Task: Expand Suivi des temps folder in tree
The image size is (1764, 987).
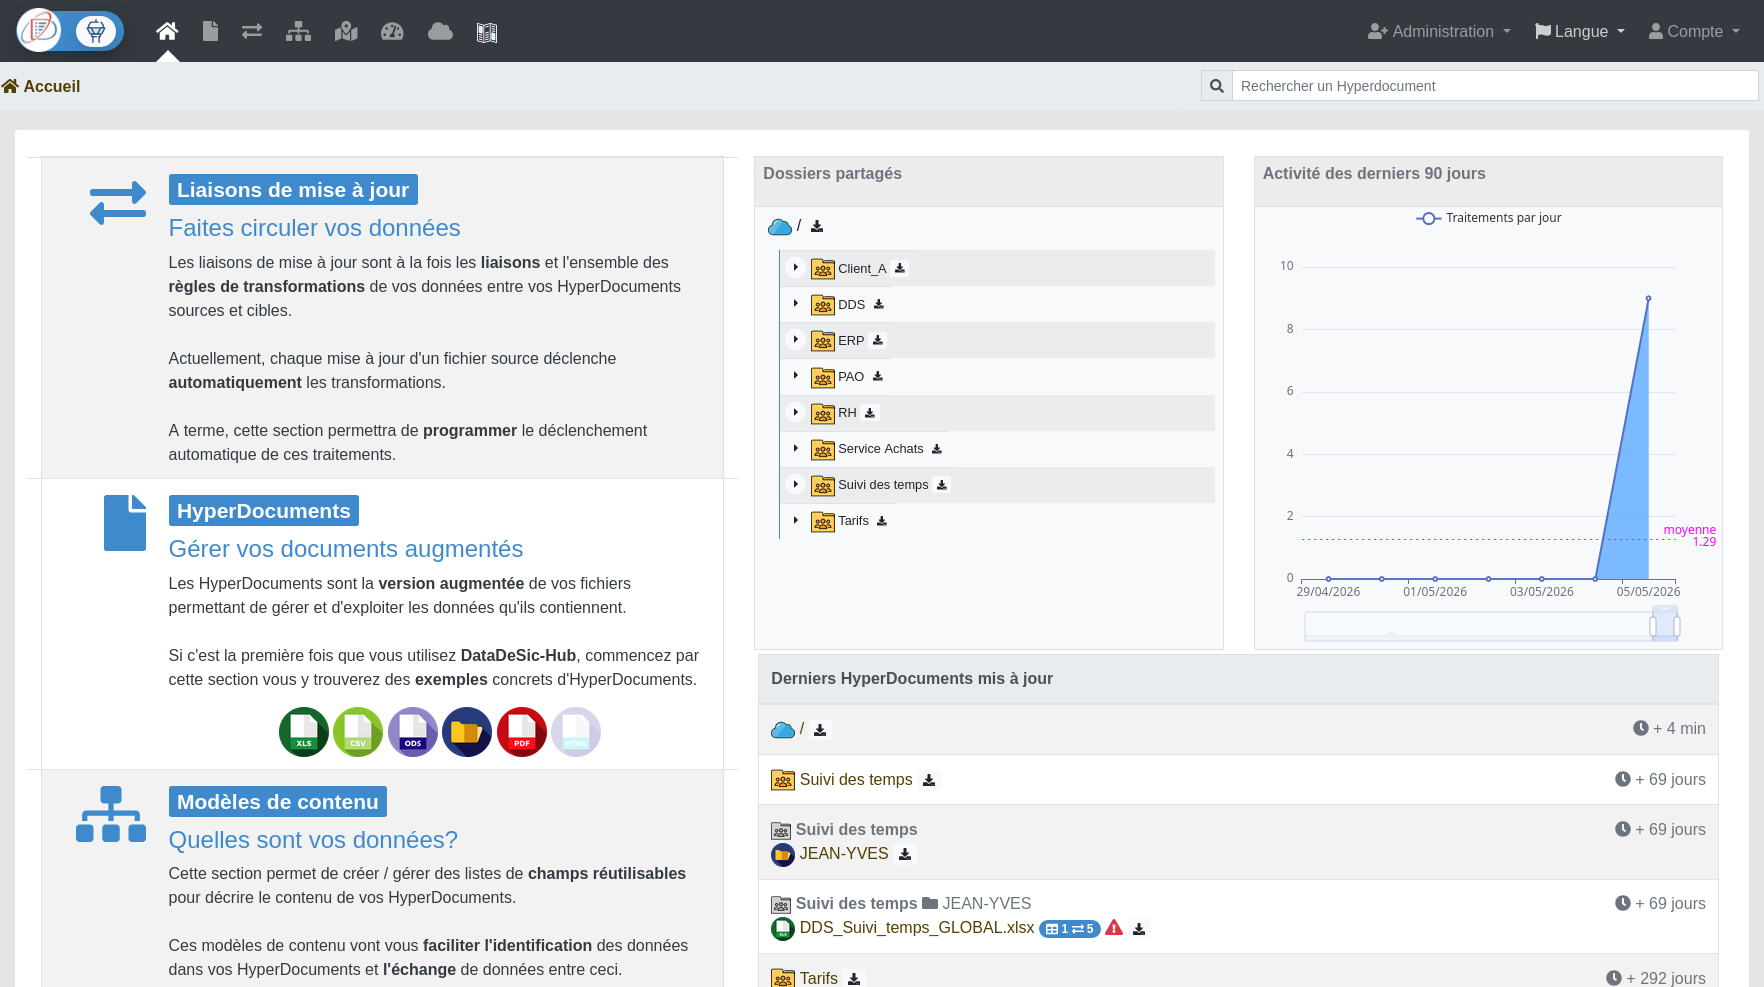Action: 796,484
